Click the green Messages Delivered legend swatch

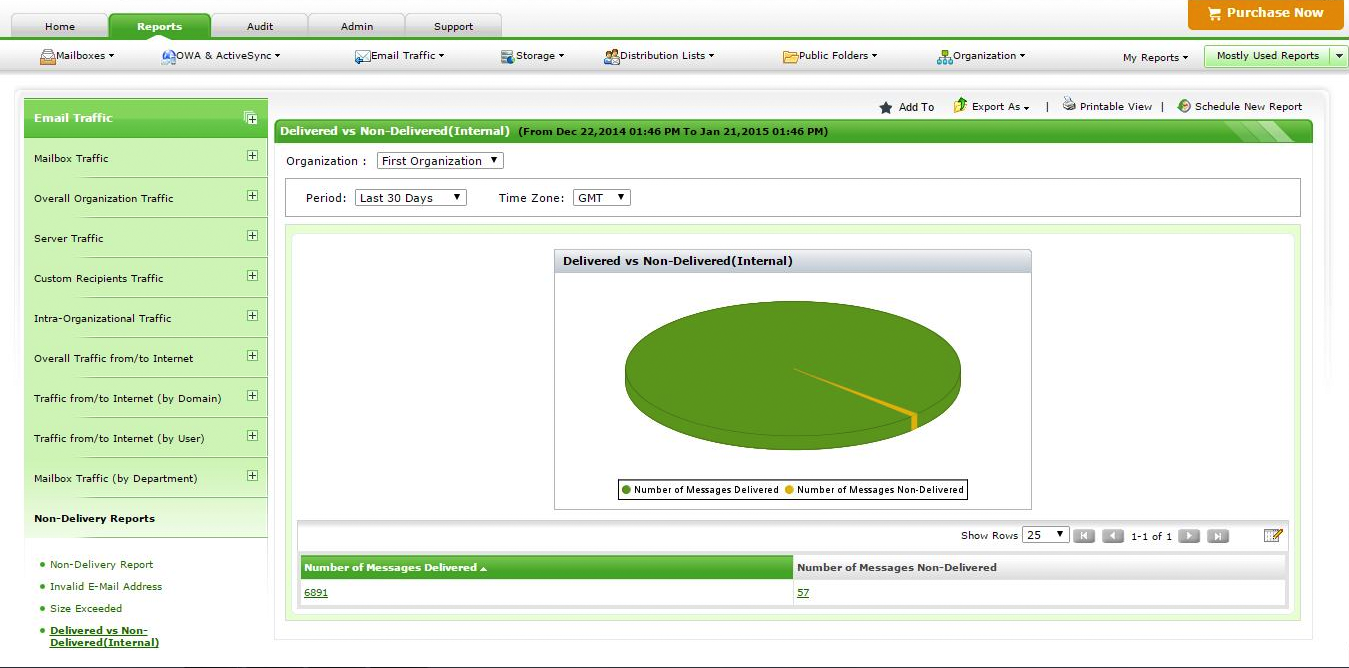627,490
